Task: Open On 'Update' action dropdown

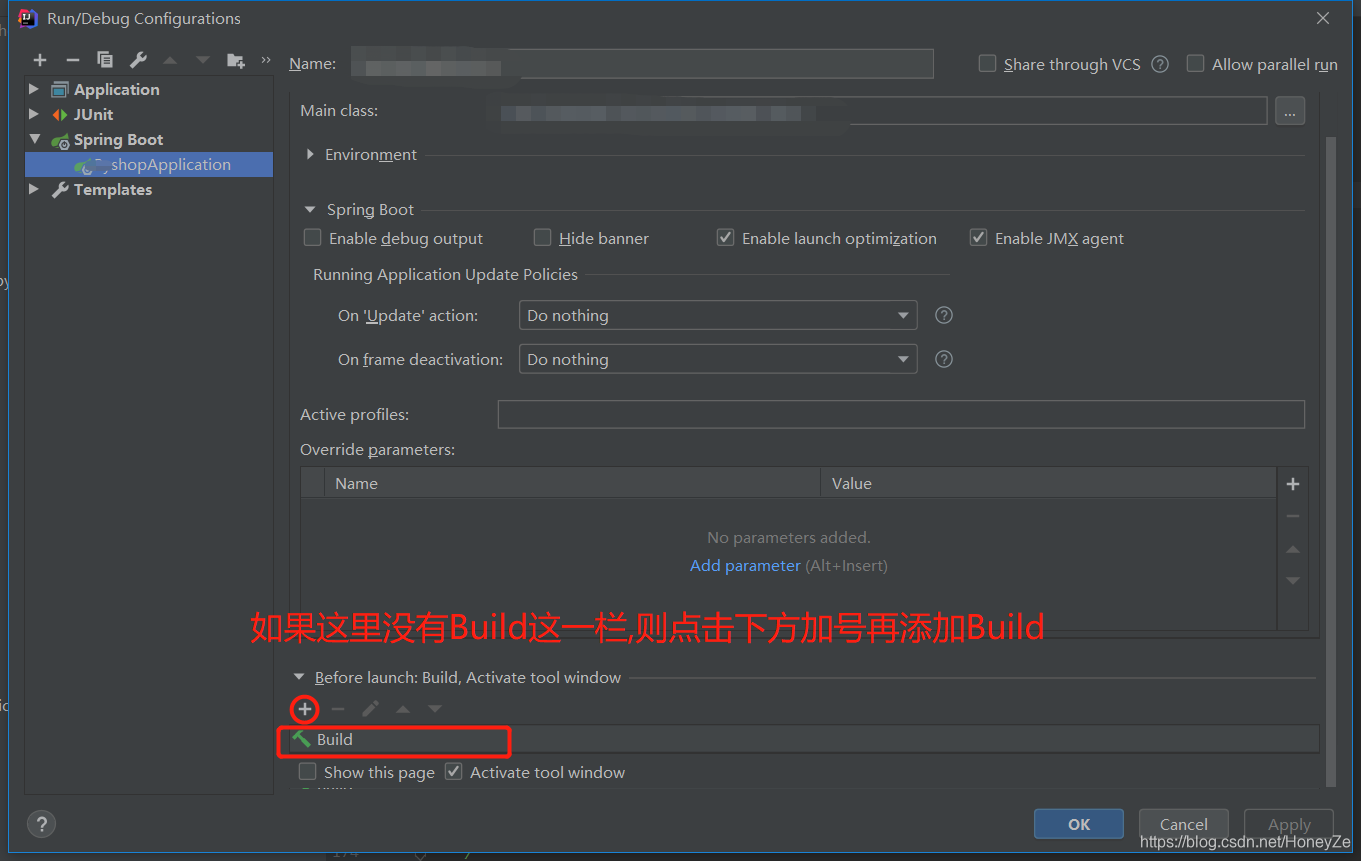Action: pyautogui.click(x=718, y=315)
